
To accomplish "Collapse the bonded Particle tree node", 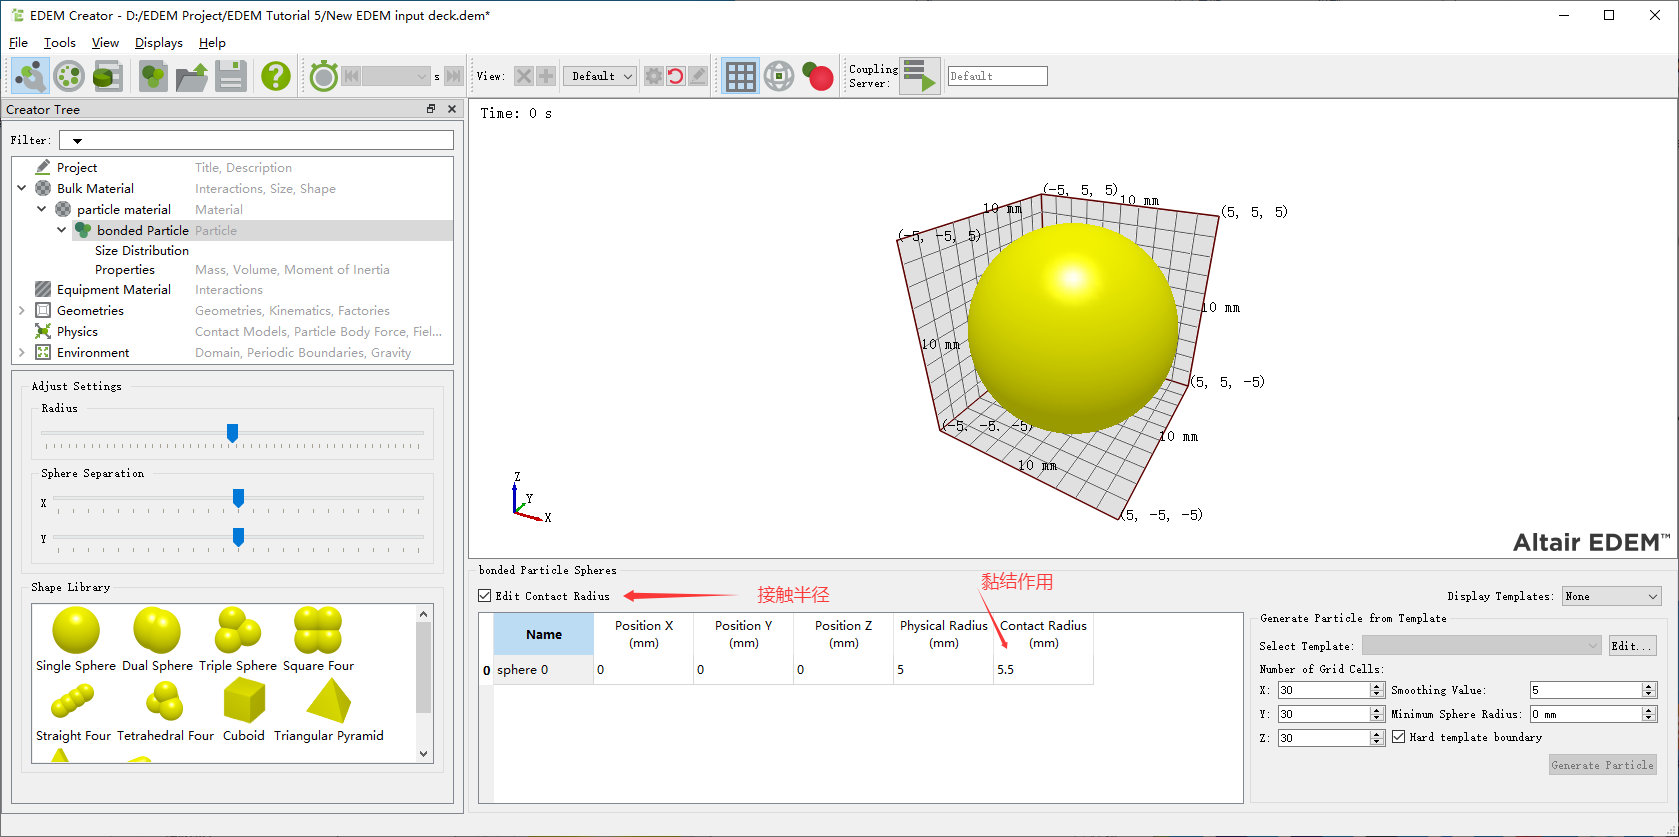I will click(x=62, y=230).
